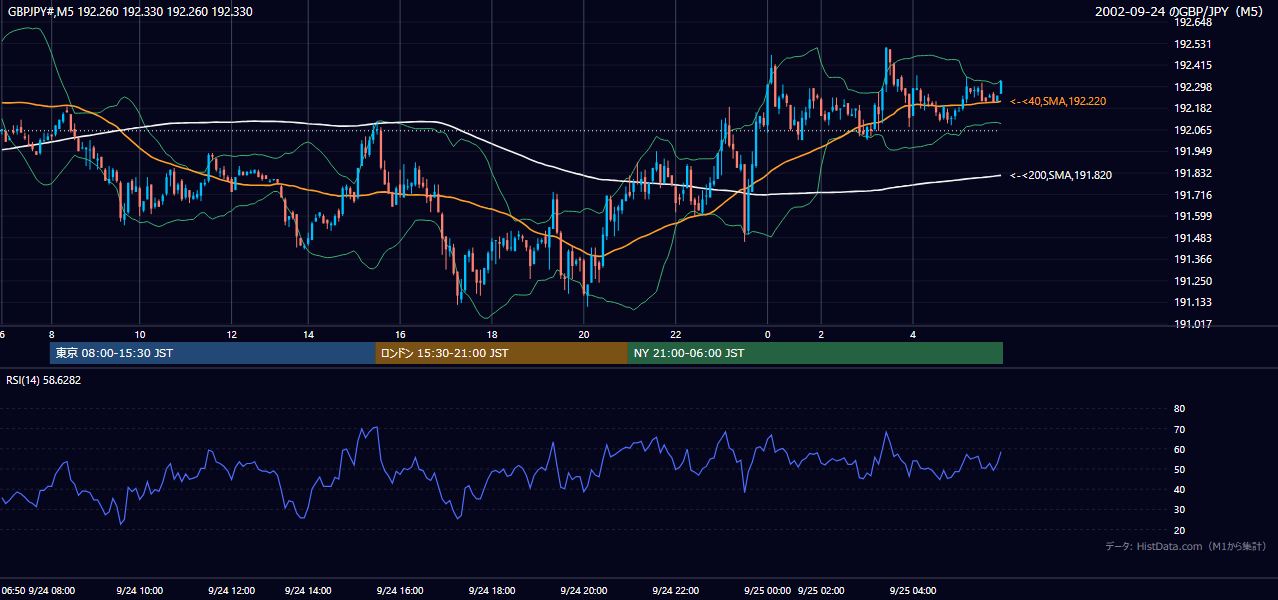
Task: Click price axis value 191.483
Action: coord(1192,238)
